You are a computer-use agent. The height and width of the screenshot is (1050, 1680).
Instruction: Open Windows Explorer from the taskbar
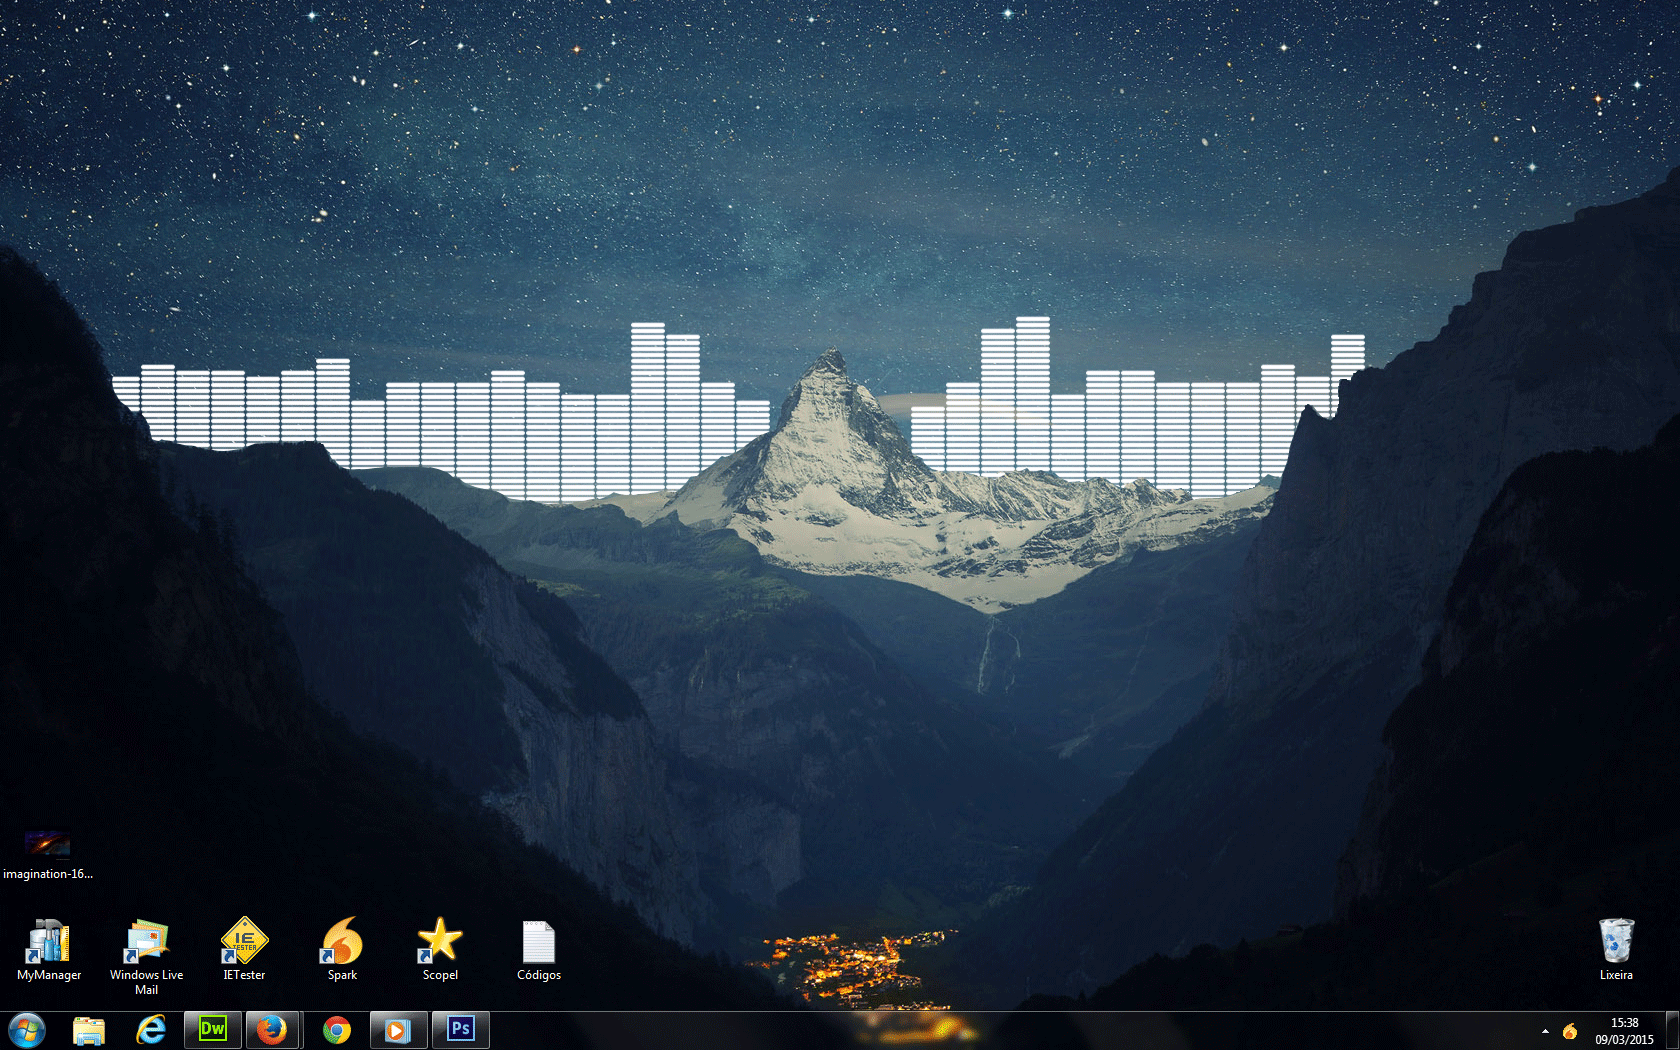[x=90, y=1029]
